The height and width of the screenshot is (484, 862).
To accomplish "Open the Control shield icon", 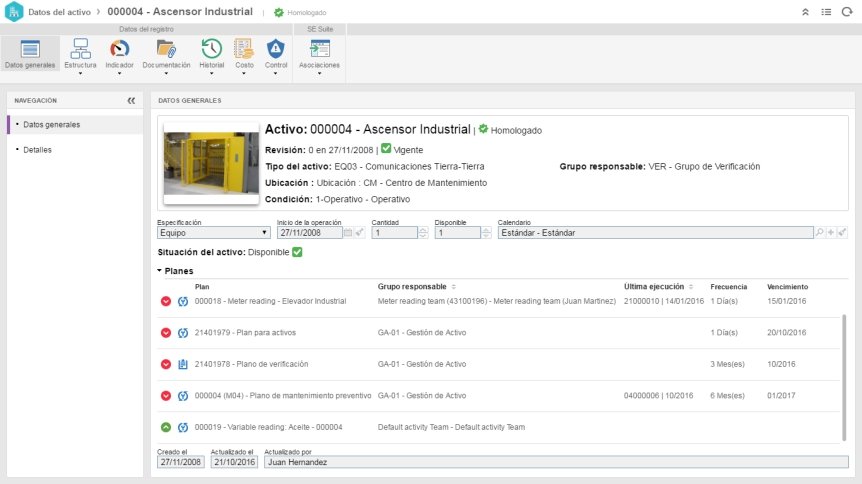I will coord(276,49).
